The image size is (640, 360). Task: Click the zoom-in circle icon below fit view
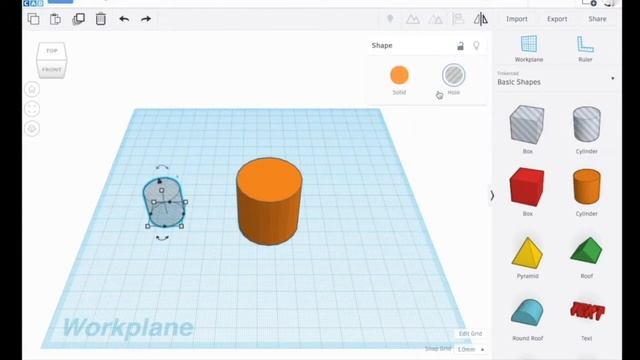click(32, 129)
